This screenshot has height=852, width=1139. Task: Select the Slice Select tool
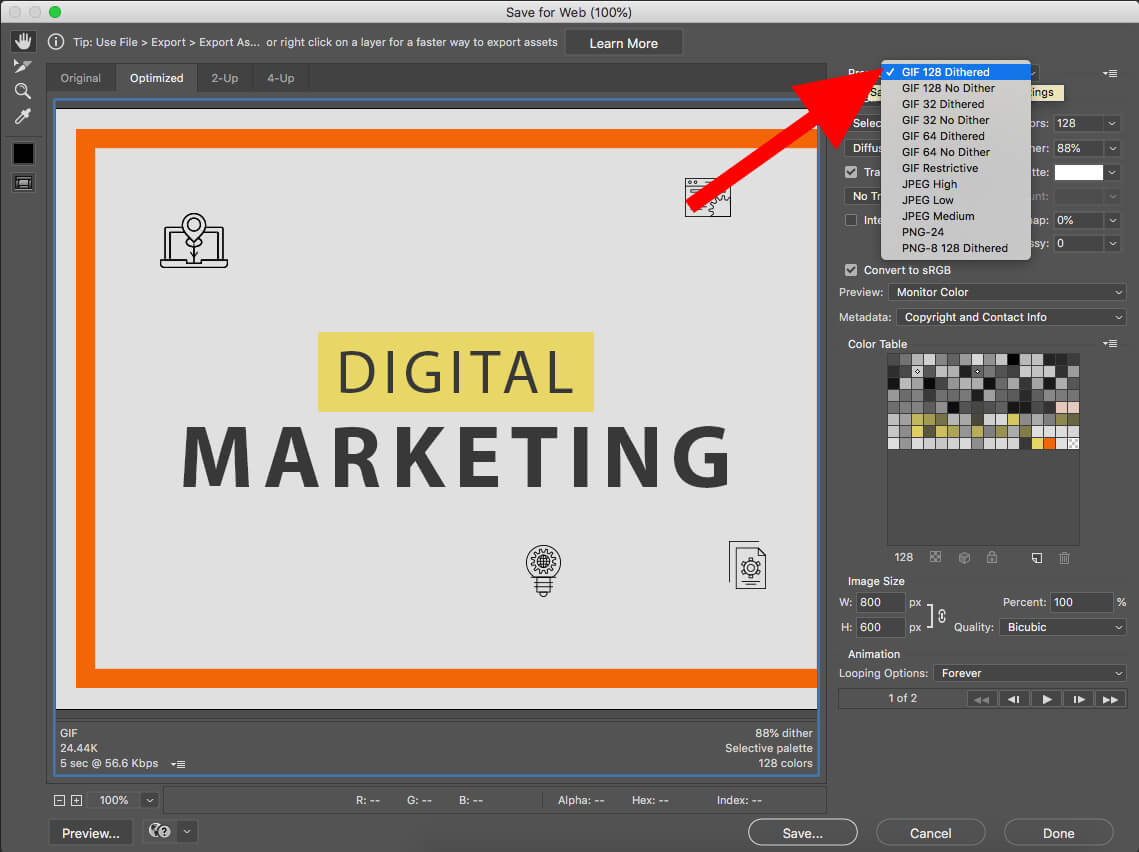(23, 66)
